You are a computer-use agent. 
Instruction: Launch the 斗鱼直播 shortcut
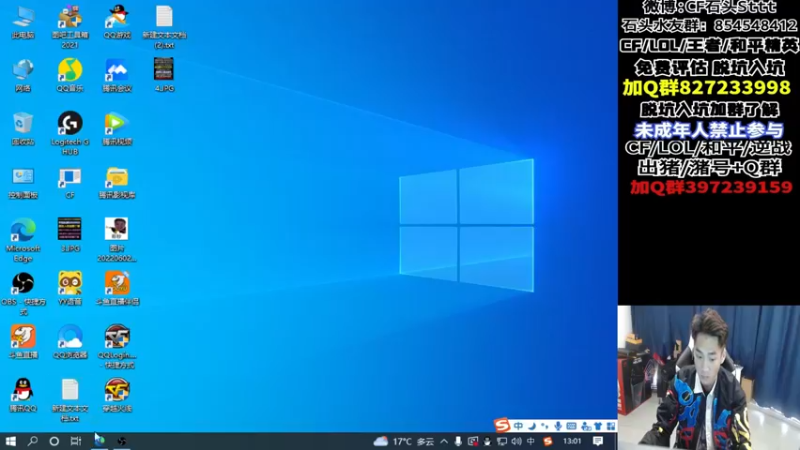pos(23,341)
